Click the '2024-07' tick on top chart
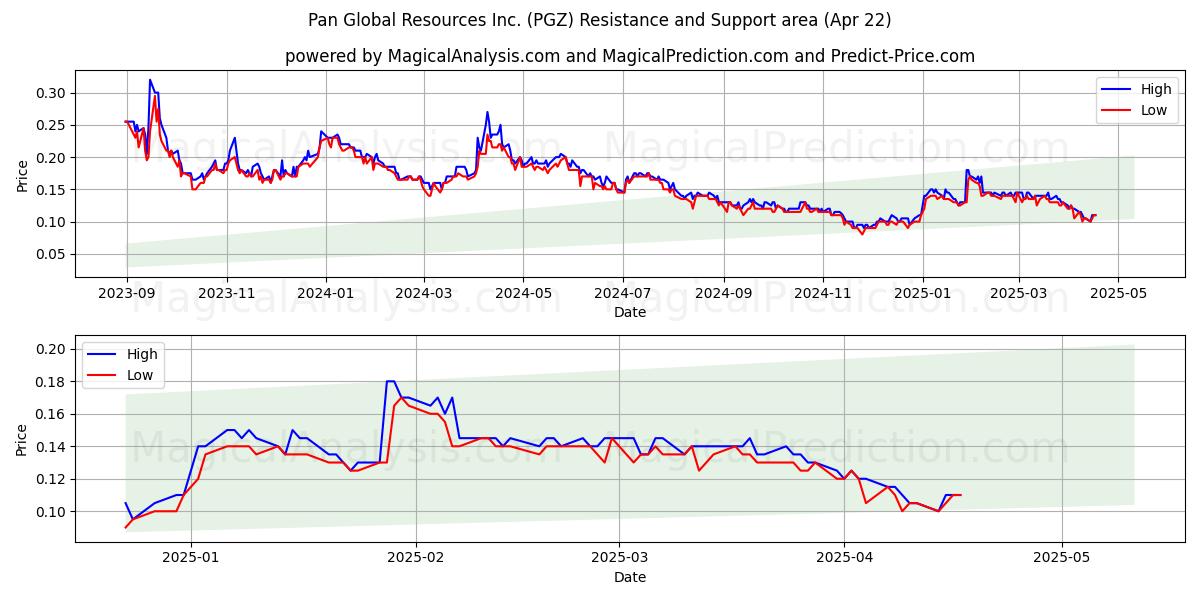 pos(623,292)
